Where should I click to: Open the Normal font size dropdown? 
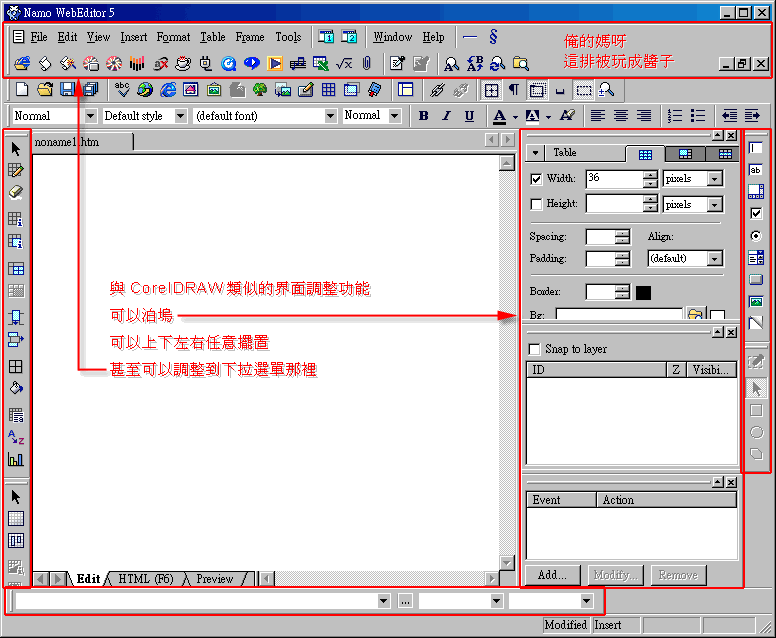394,116
